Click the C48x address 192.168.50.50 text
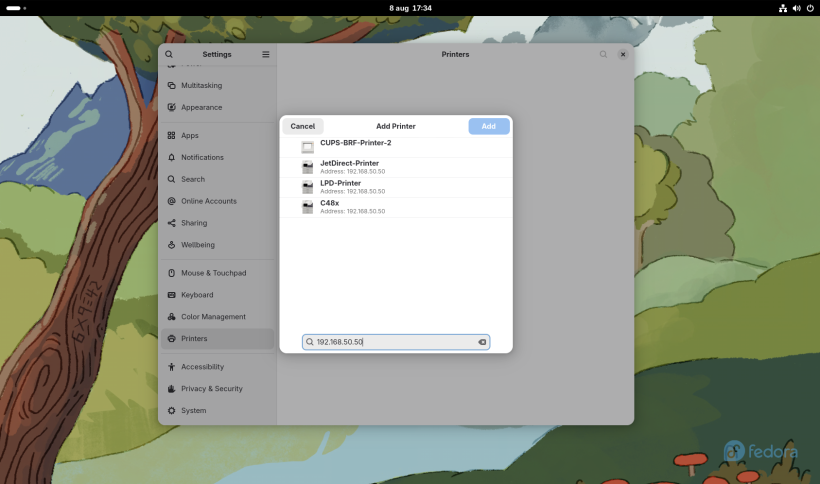 pos(352,211)
